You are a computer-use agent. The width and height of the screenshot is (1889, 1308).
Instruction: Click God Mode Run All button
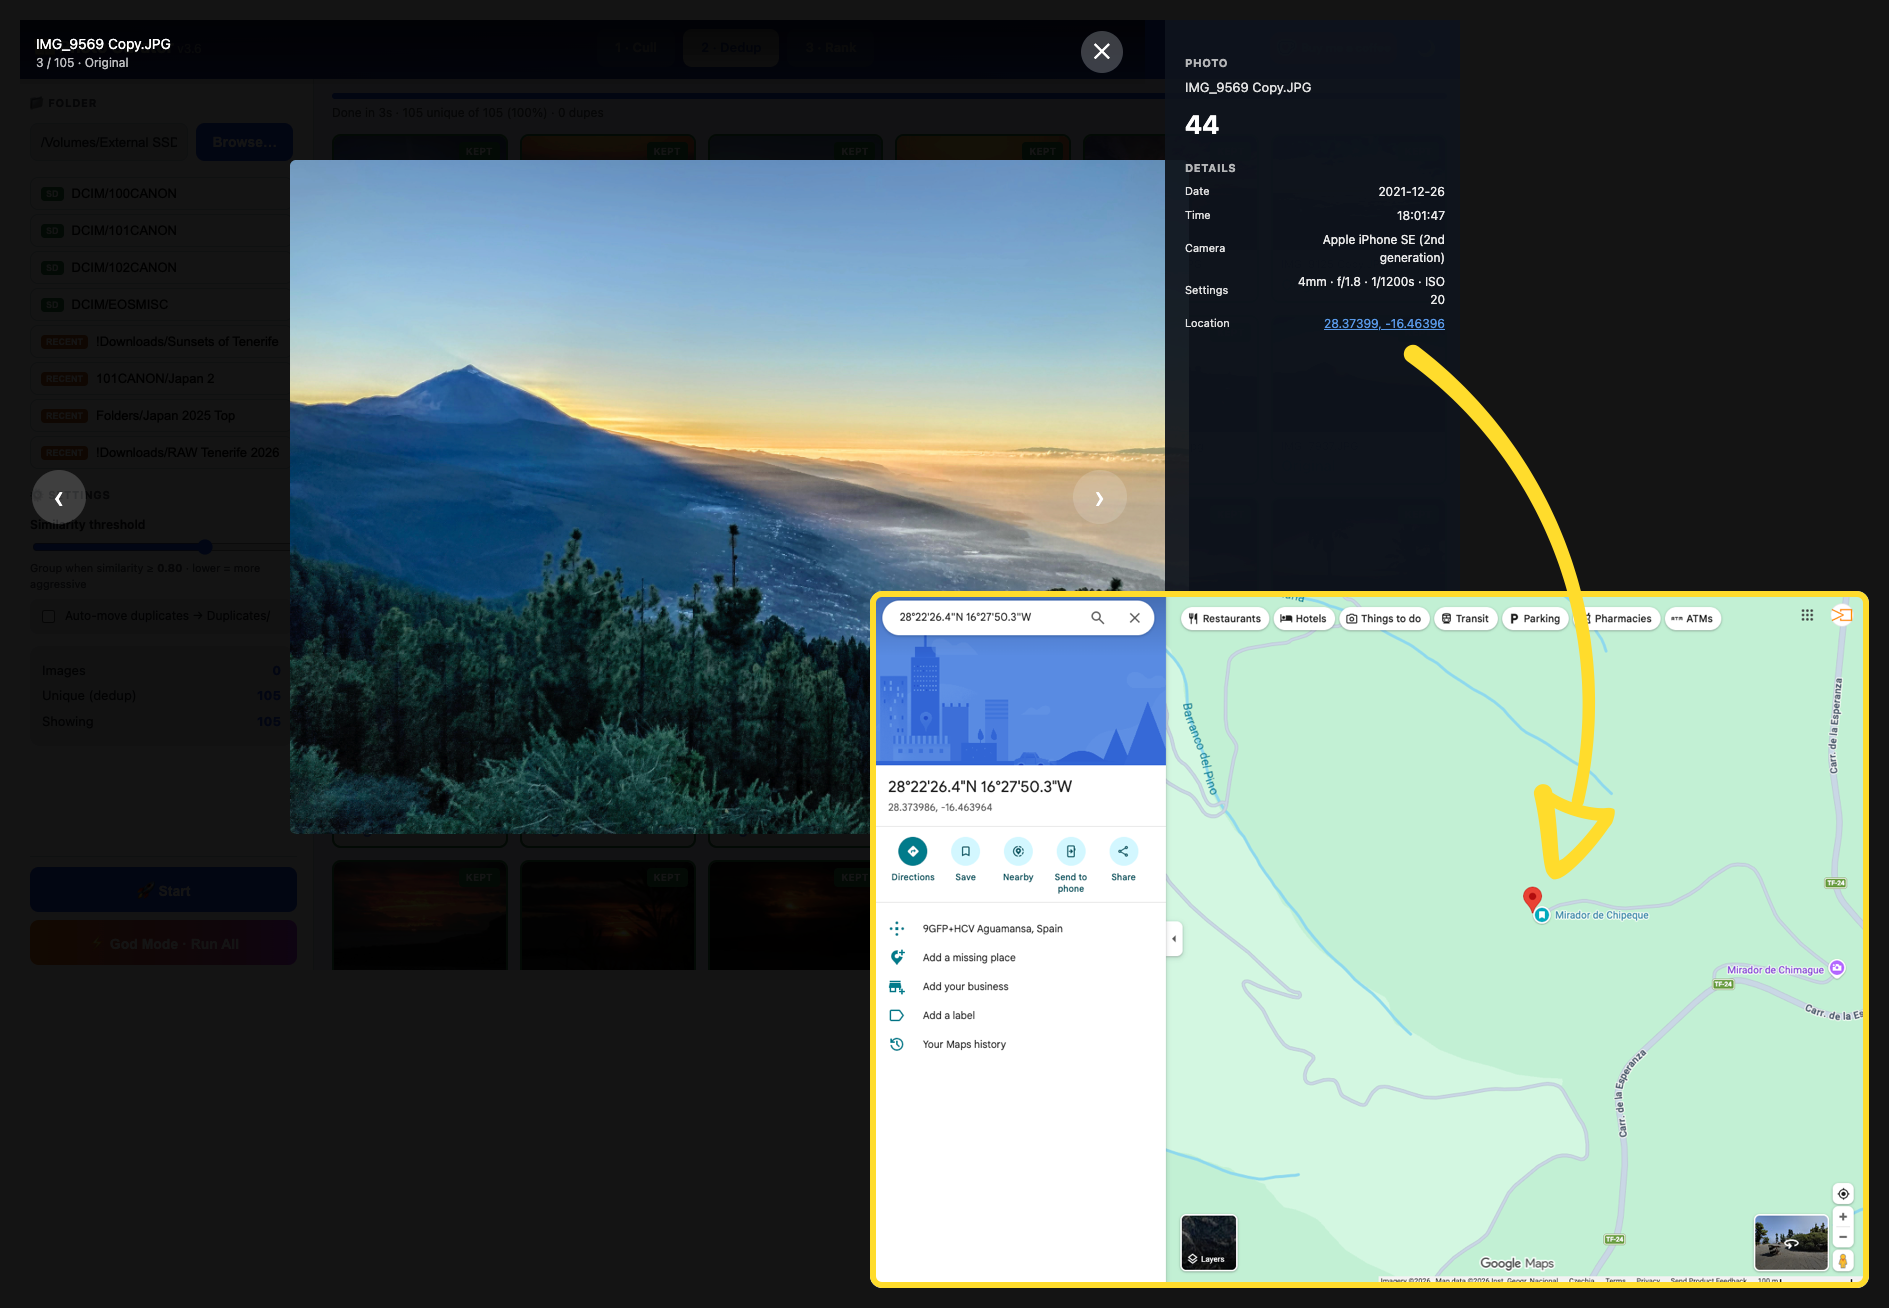[163, 943]
